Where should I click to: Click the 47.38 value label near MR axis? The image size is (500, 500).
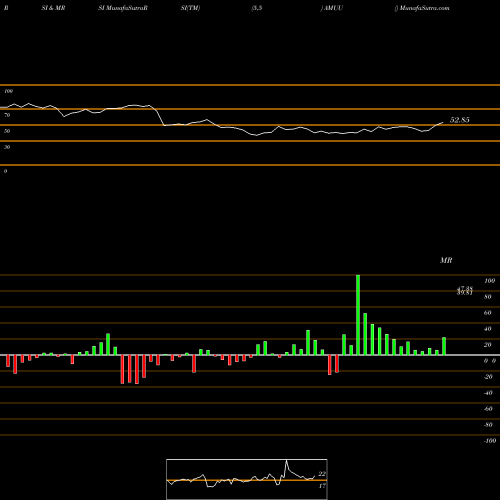(465, 288)
